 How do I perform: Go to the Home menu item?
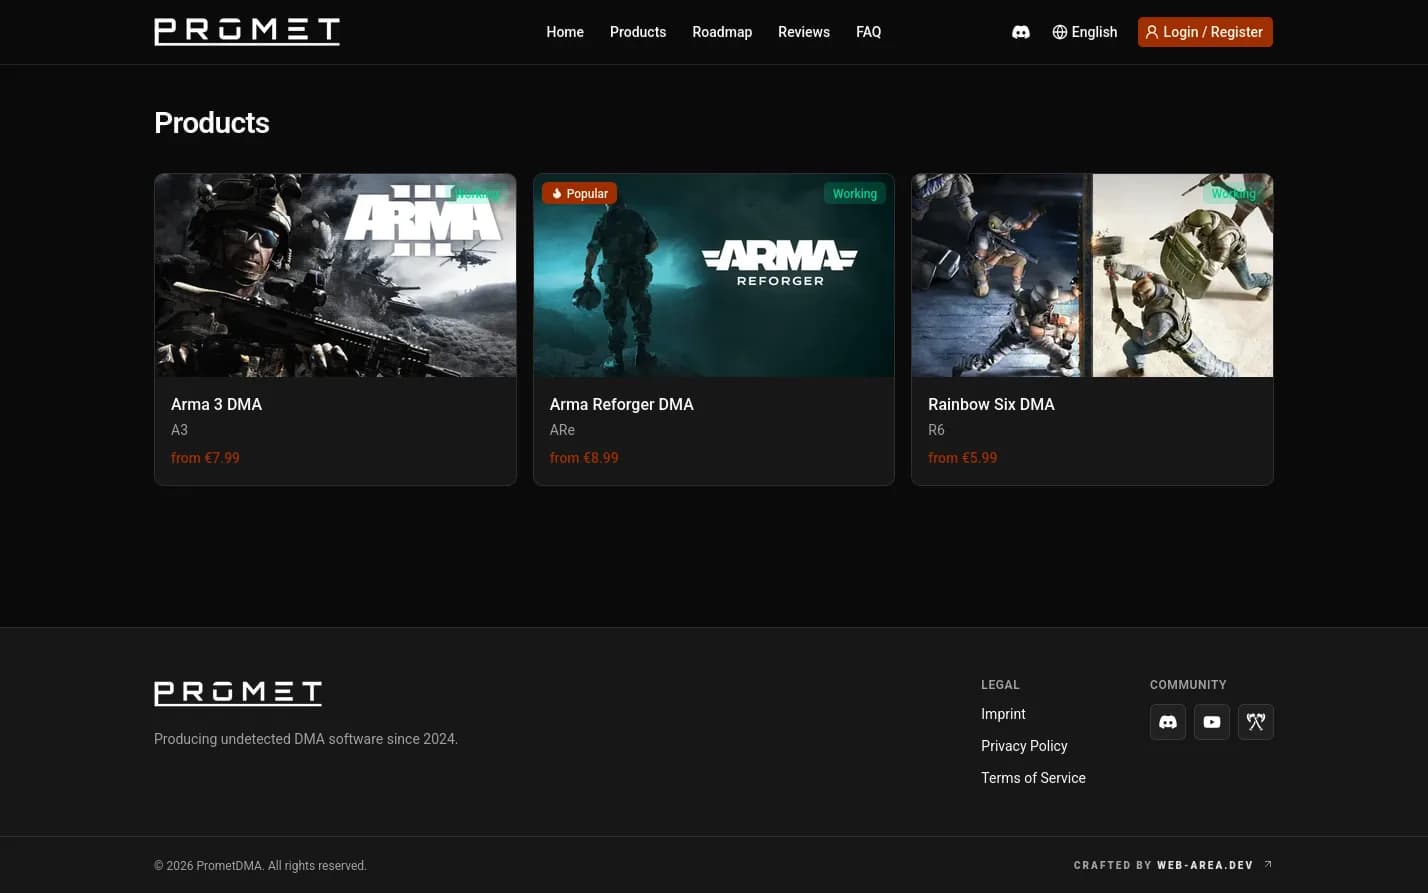click(x=565, y=32)
